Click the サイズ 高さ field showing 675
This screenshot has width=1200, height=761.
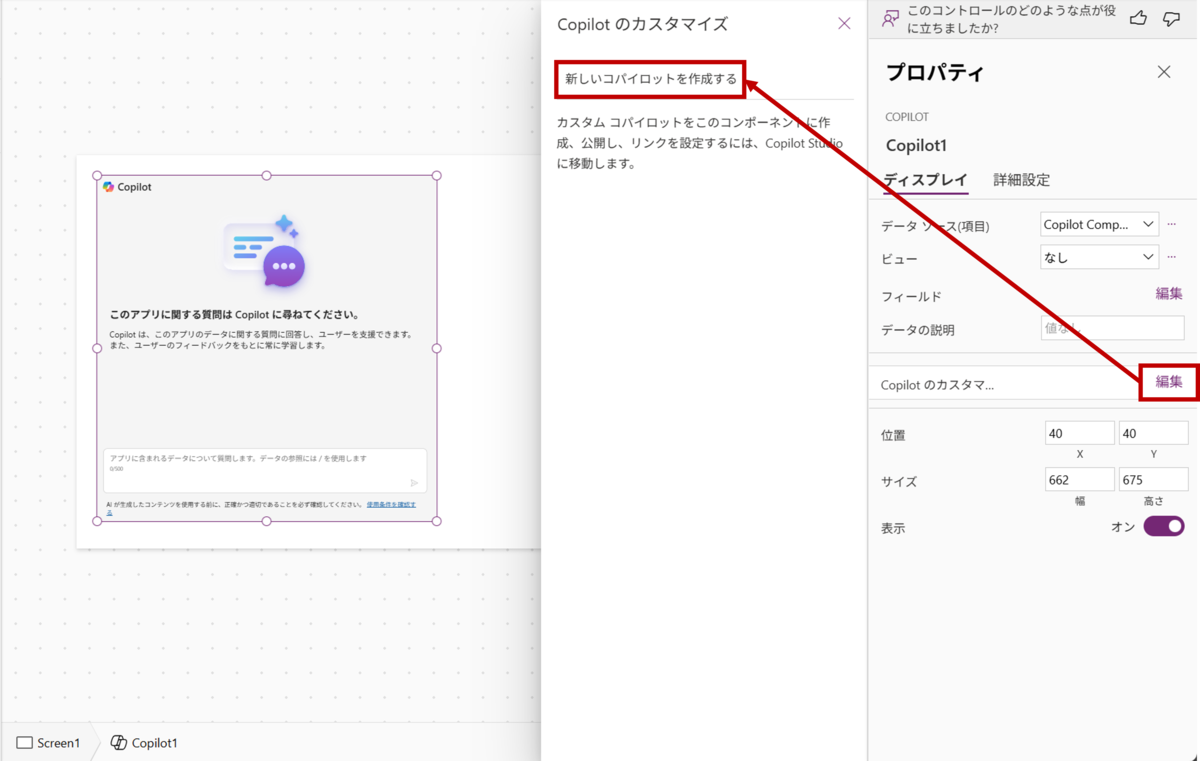point(1153,479)
